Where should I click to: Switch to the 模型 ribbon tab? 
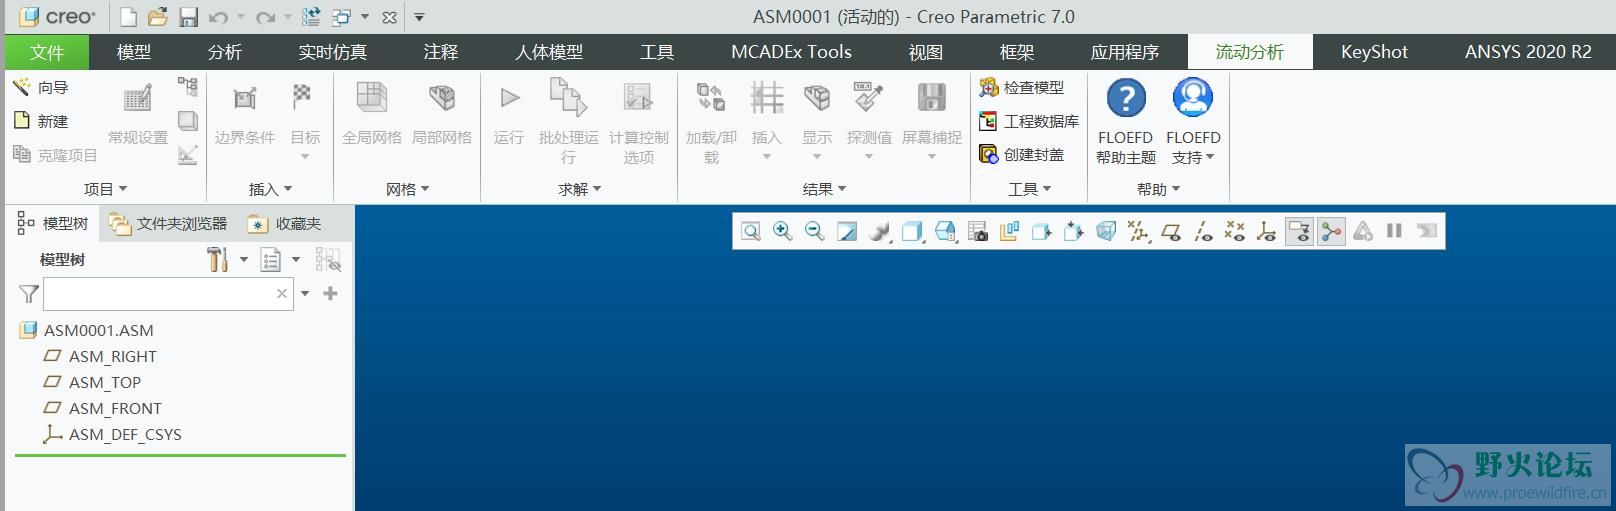pos(134,52)
